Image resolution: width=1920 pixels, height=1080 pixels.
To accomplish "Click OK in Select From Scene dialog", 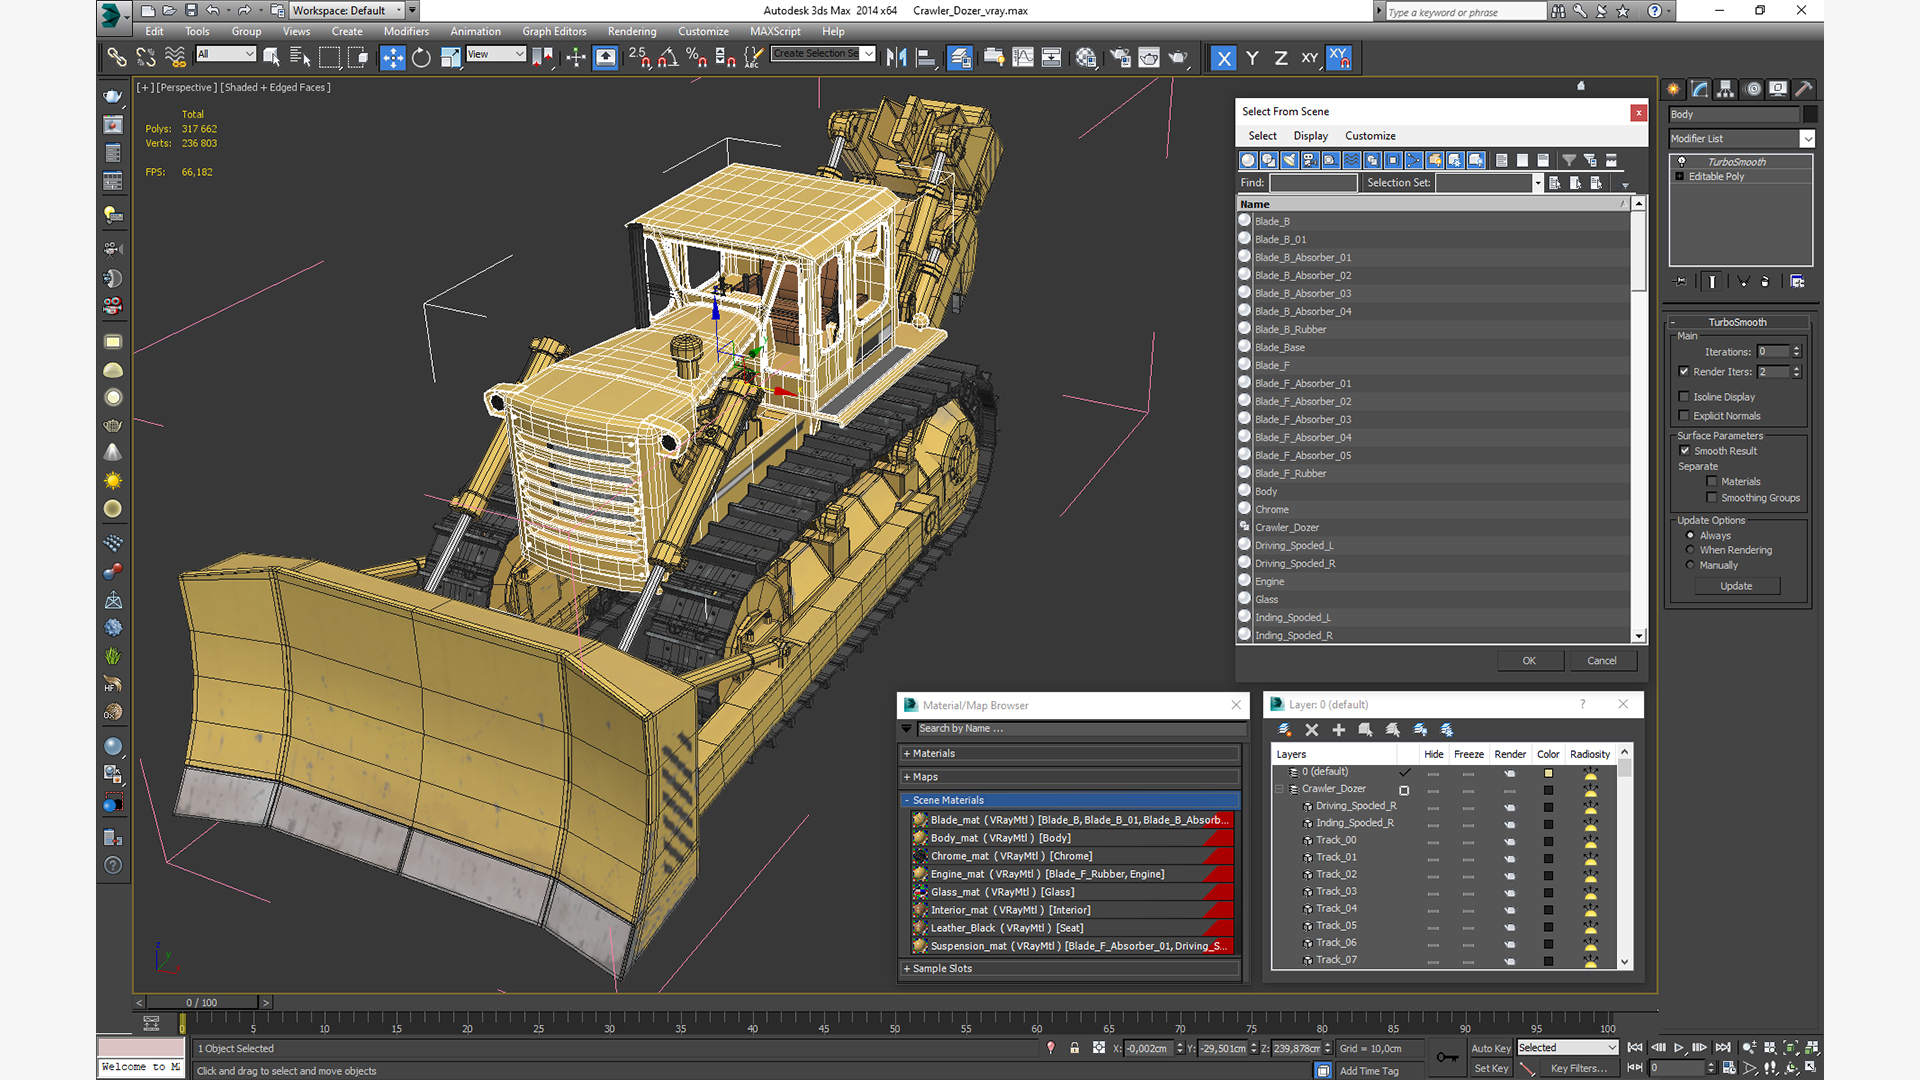I will [1528, 661].
